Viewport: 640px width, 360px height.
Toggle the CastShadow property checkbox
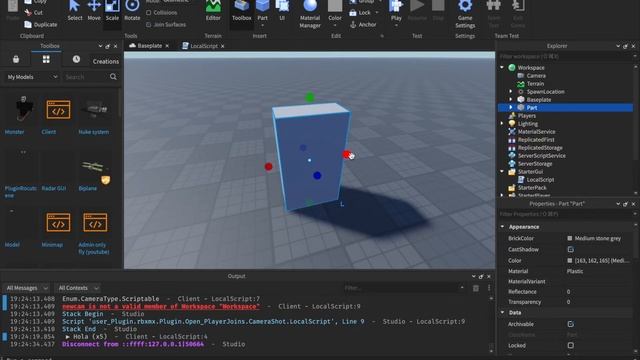coord(571,249)
